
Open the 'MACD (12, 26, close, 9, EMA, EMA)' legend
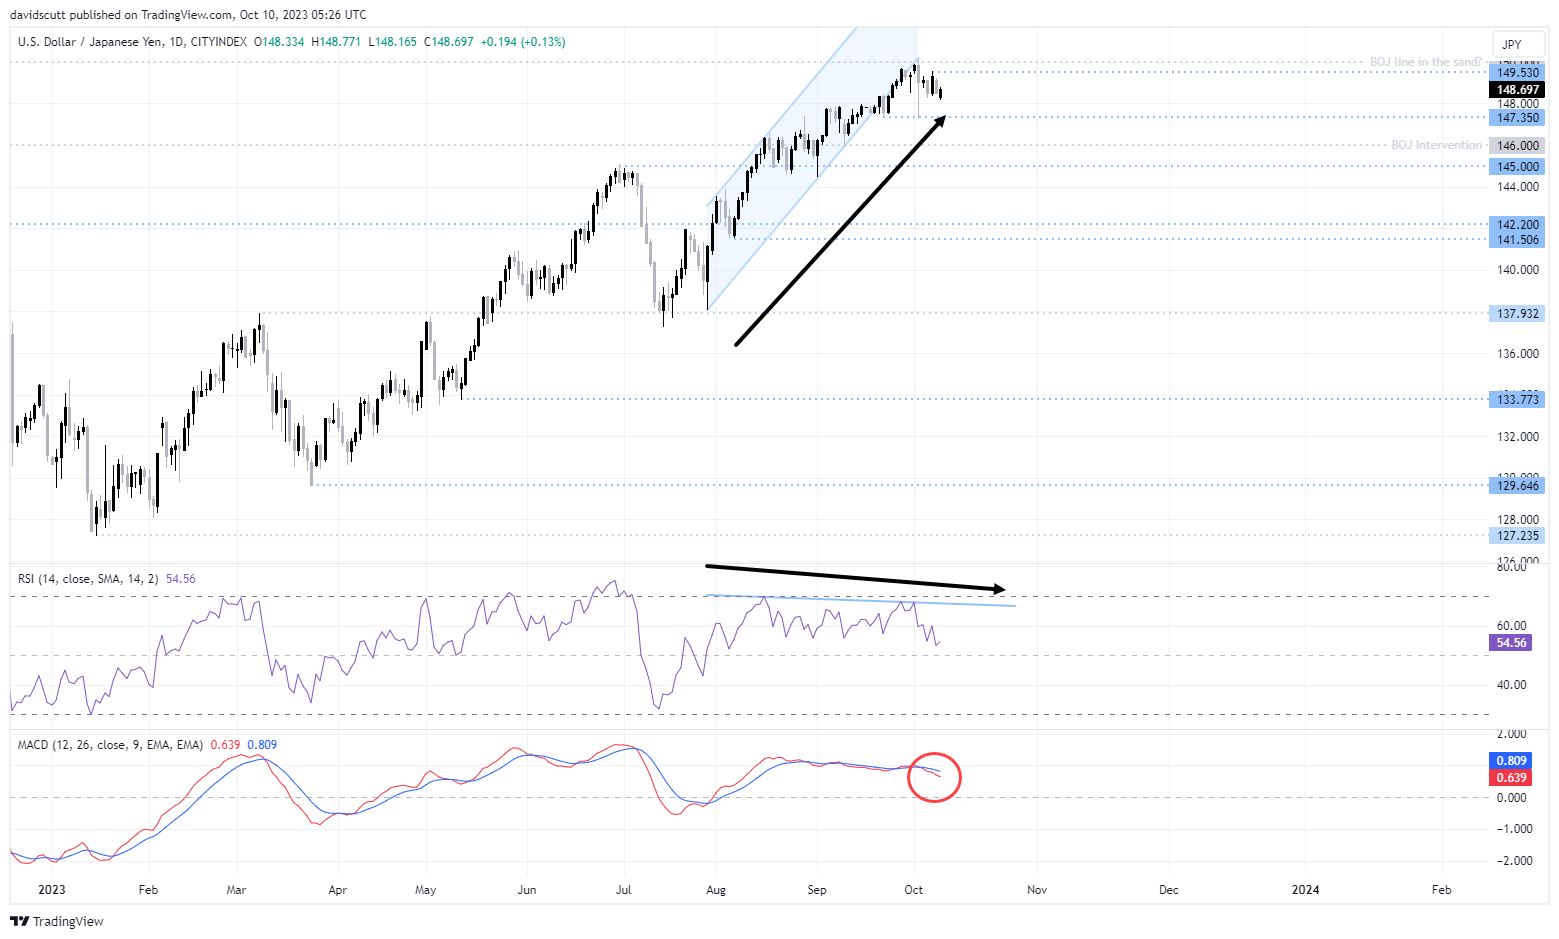[x=110, y=745]
